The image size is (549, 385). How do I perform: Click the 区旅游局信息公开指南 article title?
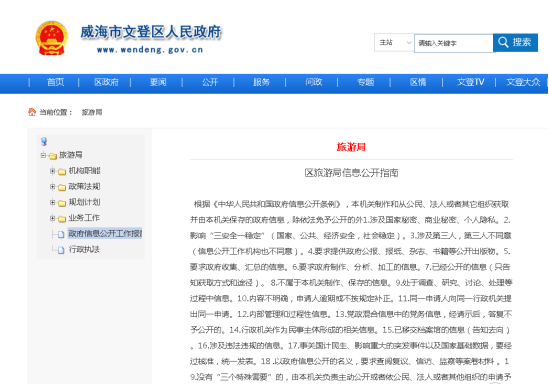pyautogui.click(x=352, y=173)
